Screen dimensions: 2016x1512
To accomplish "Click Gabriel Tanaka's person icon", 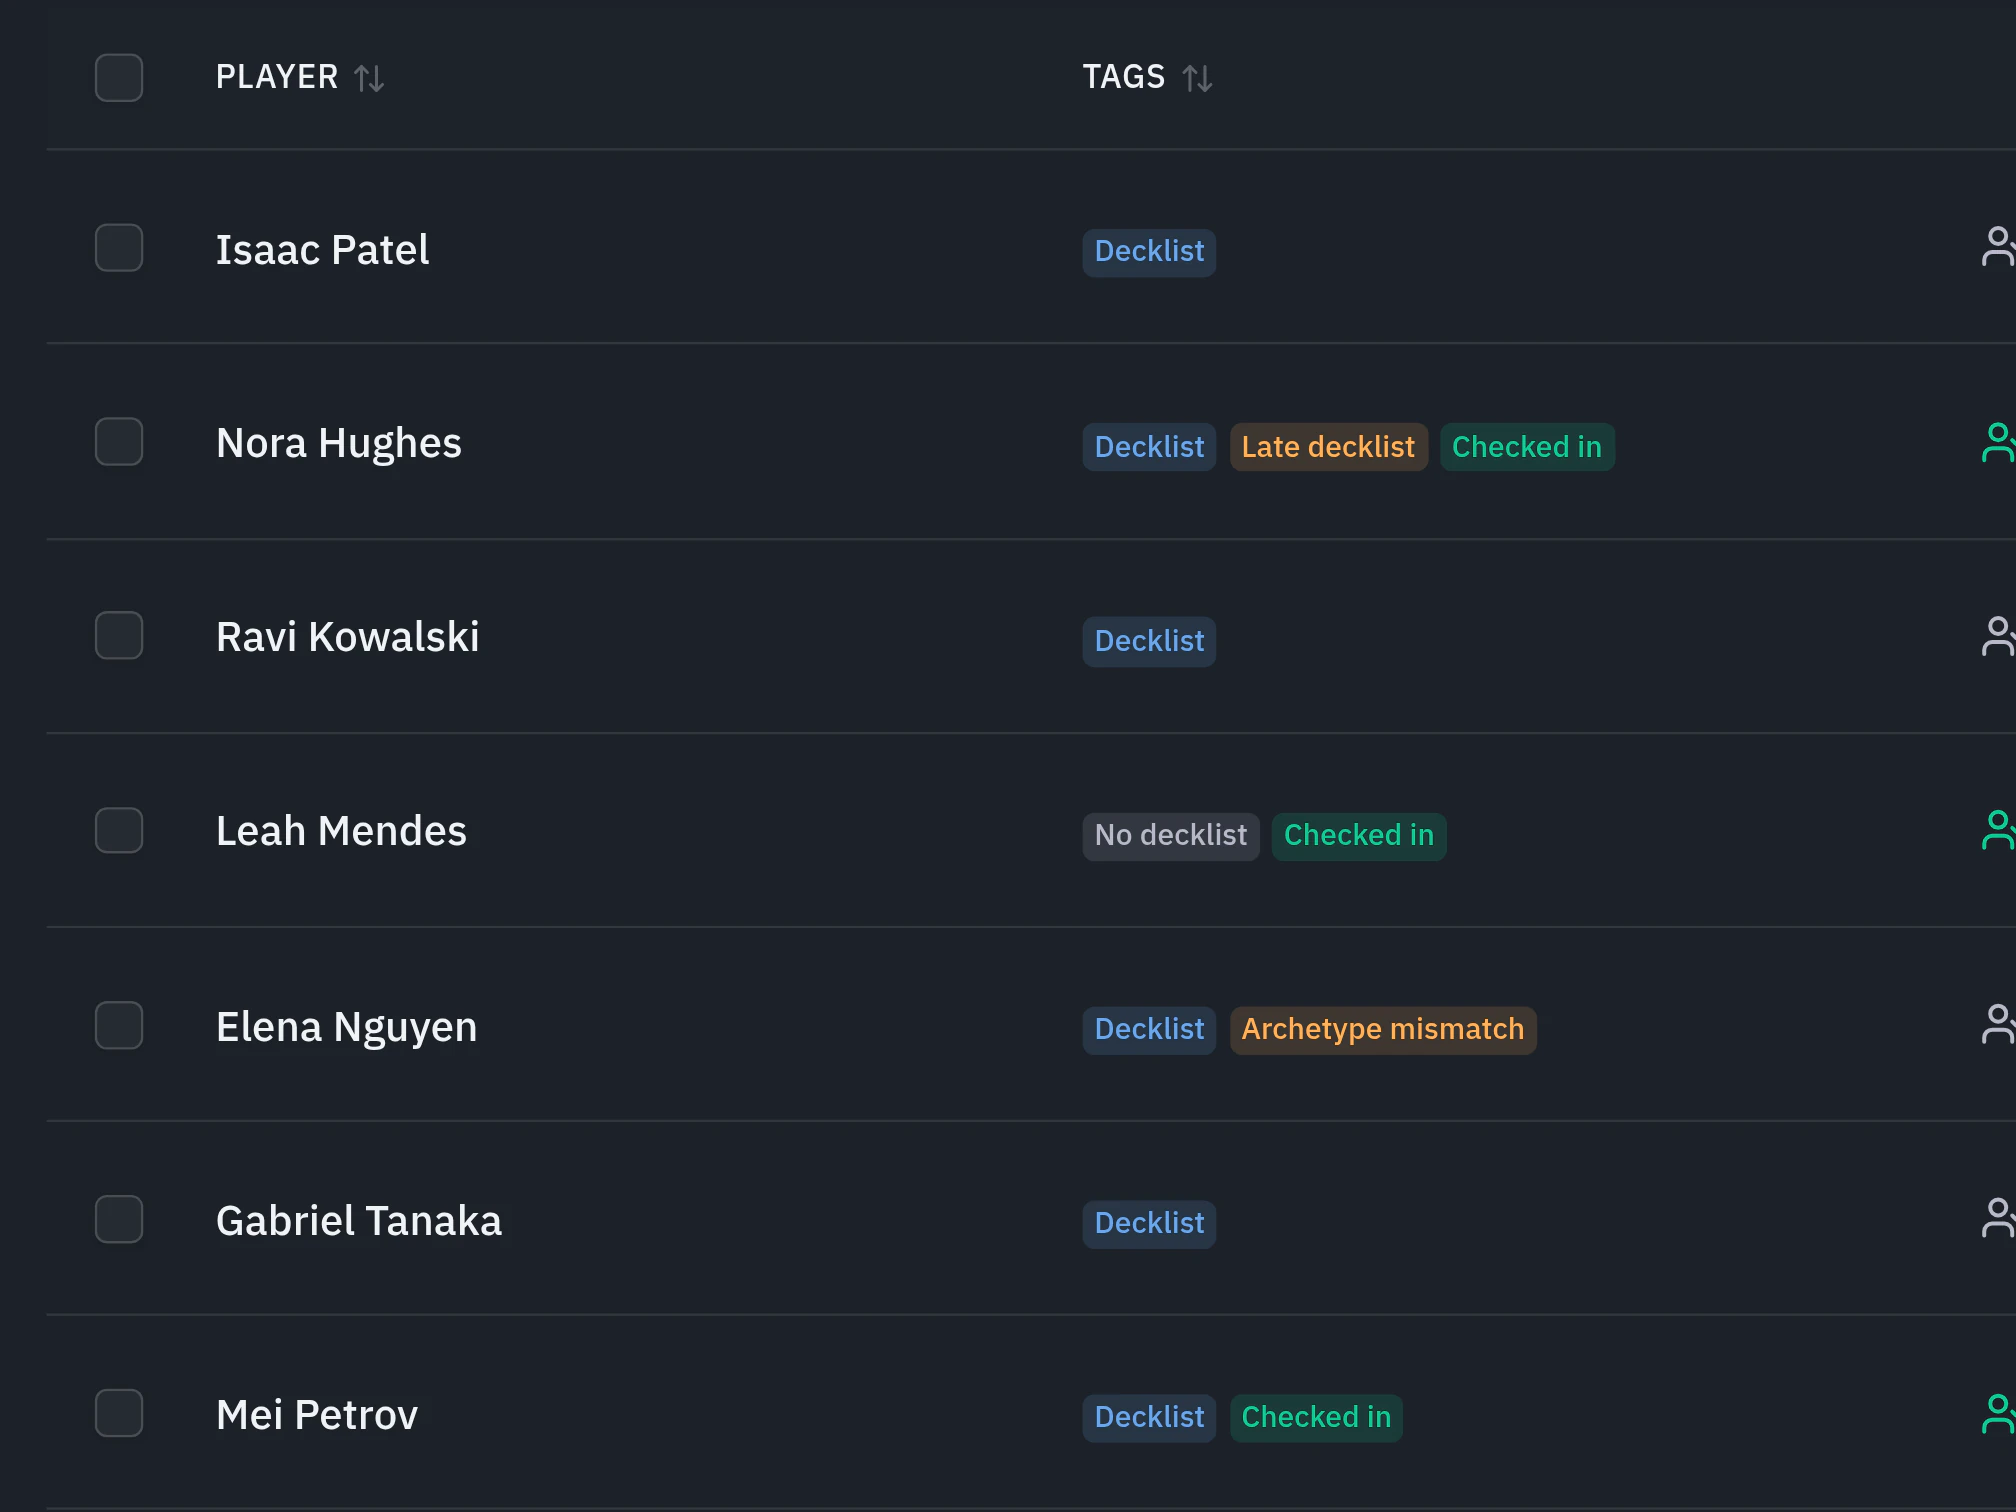I will click(1998, 1219).
